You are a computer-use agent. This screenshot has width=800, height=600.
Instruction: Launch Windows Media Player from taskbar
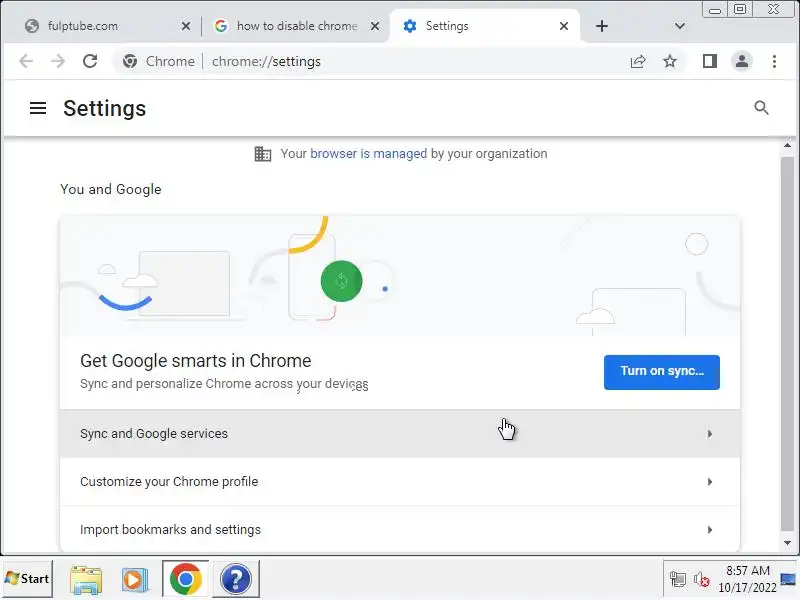135,580
